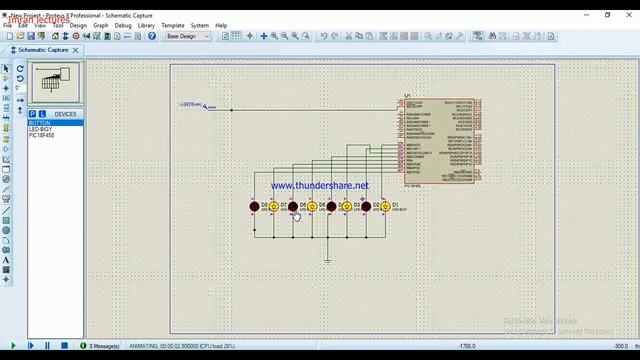Open the PCB Layout red icon
This screenshot has width=640, height=360.
(x=76, y=36)
